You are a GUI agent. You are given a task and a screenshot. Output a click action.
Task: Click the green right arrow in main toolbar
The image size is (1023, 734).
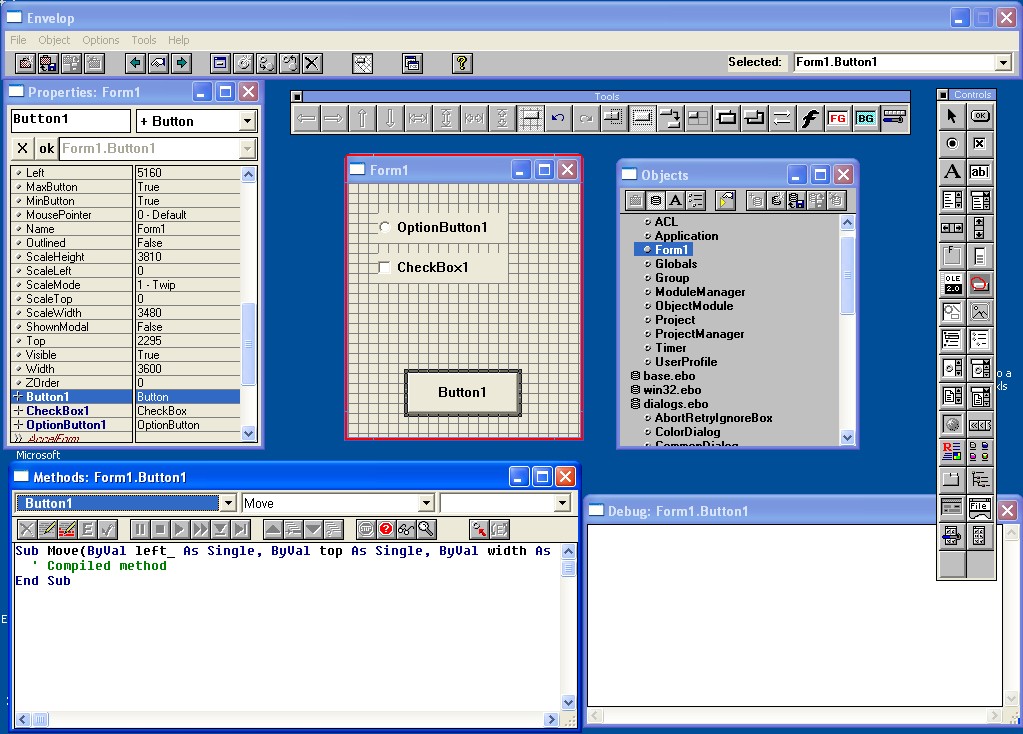pos(182,63)
